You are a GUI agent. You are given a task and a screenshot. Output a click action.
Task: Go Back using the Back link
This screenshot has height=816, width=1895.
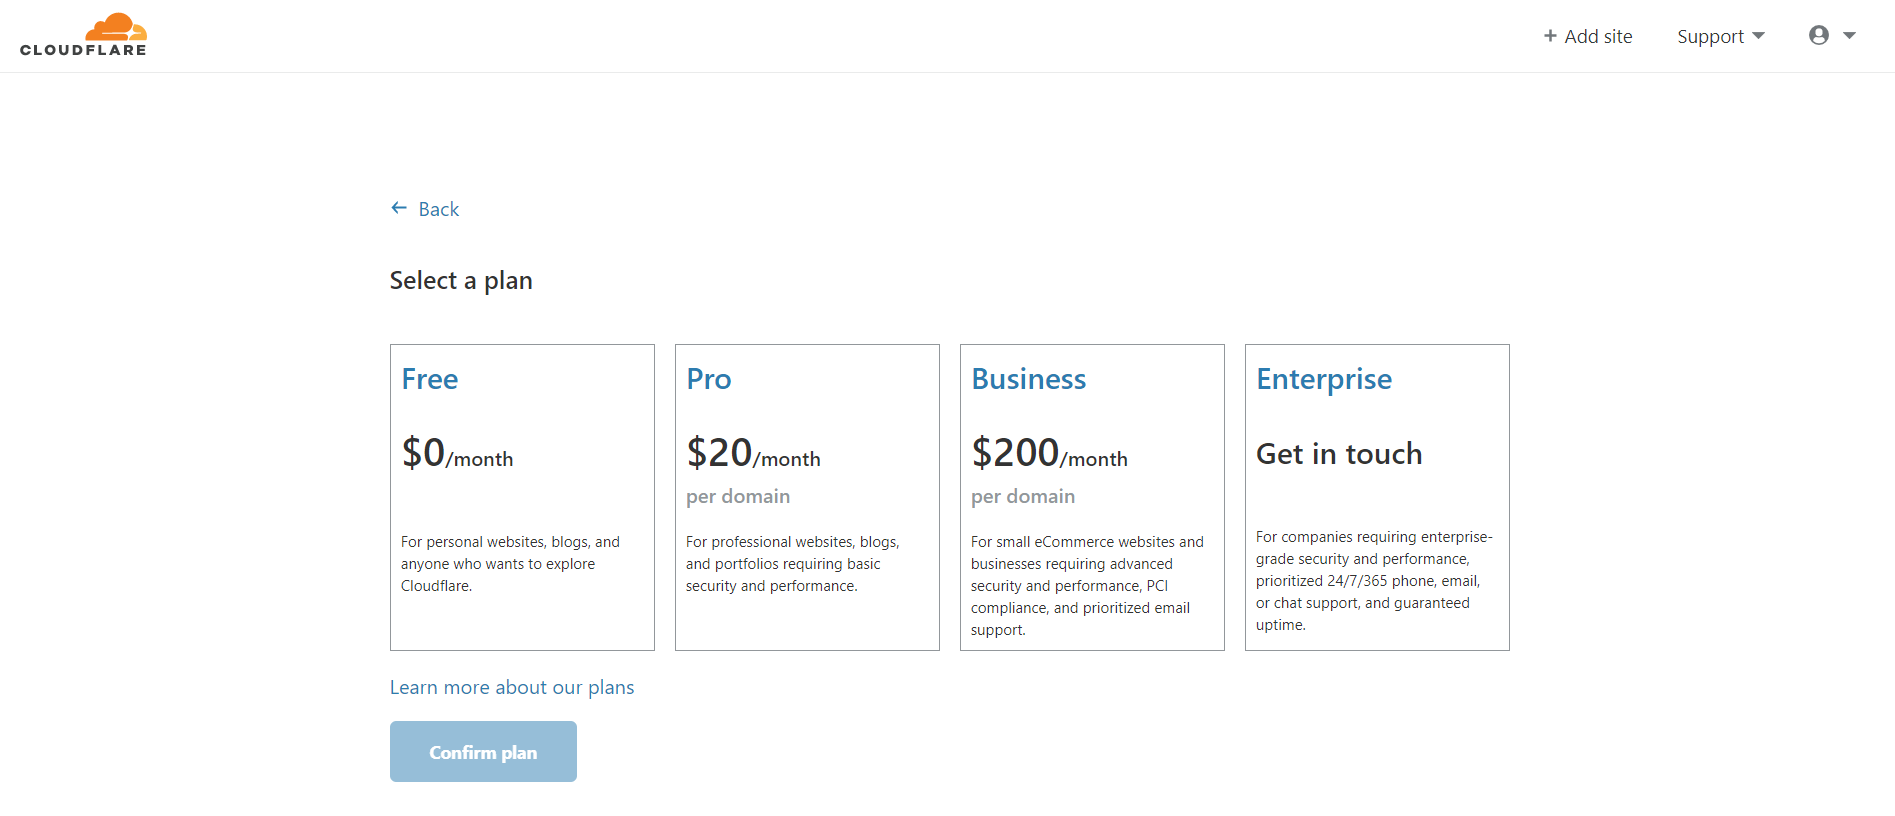[x=425, y=209]
